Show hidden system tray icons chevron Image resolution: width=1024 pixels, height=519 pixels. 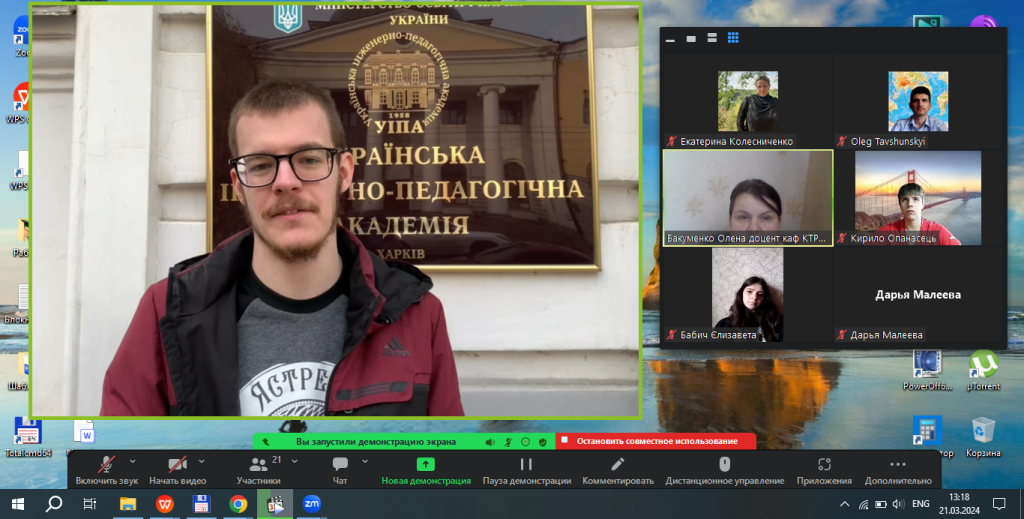click(x=844, y=504)
